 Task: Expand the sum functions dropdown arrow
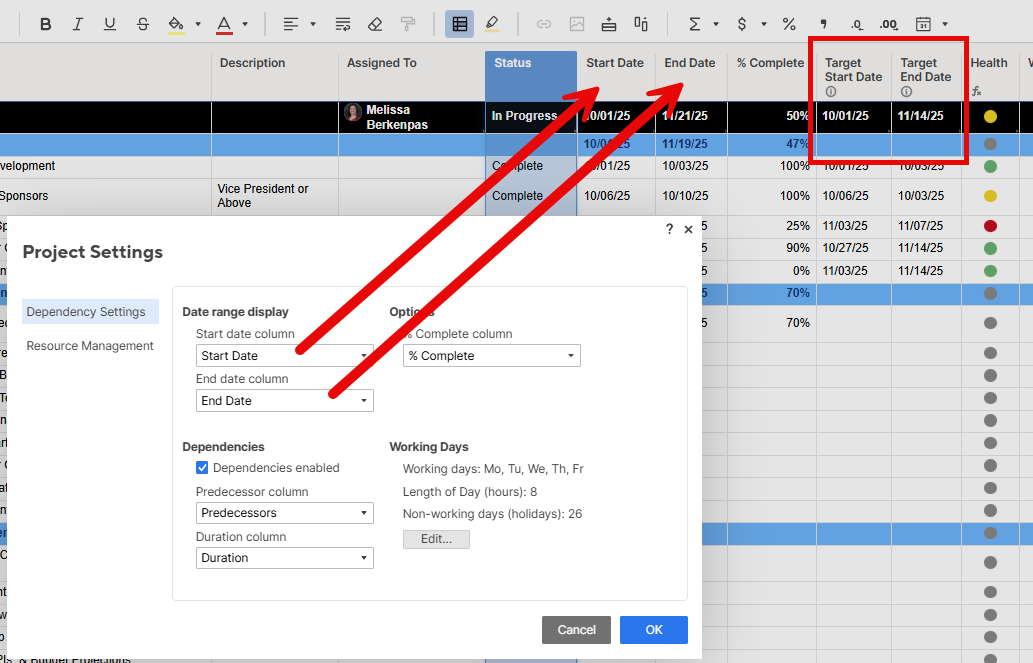coord(715,24)
